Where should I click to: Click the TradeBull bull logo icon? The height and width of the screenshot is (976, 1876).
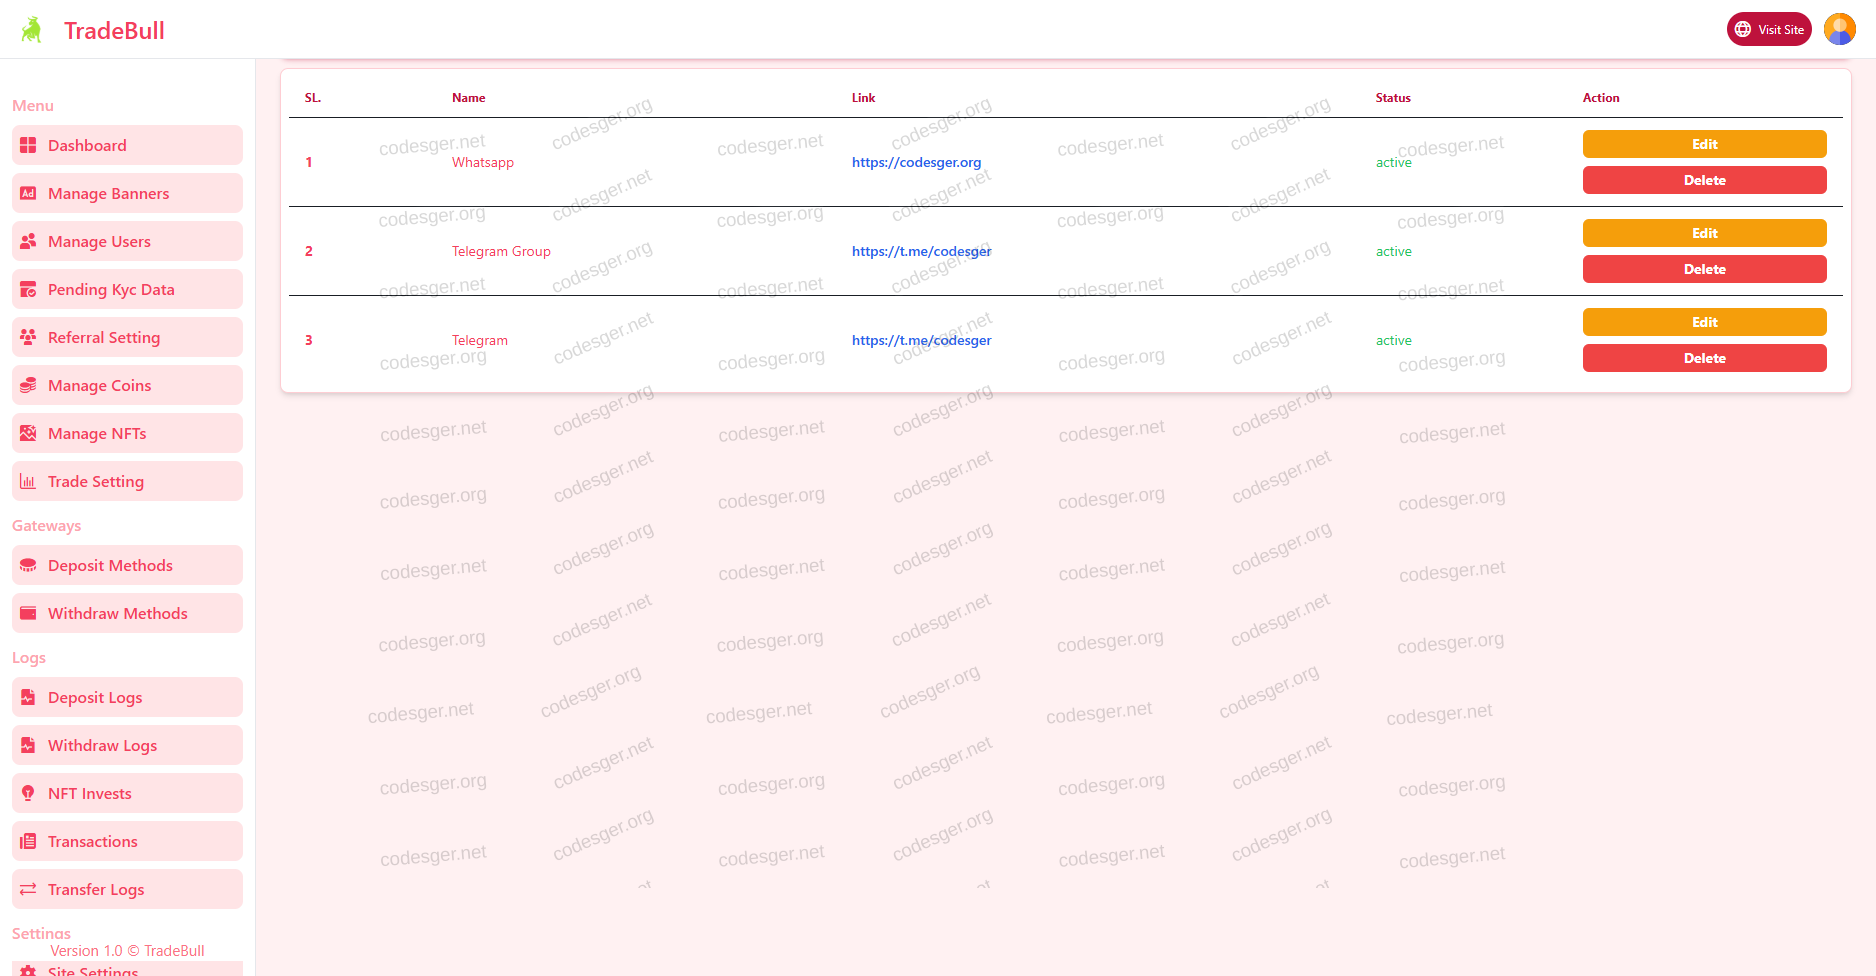pyautogui.click(x=32, y=30)
